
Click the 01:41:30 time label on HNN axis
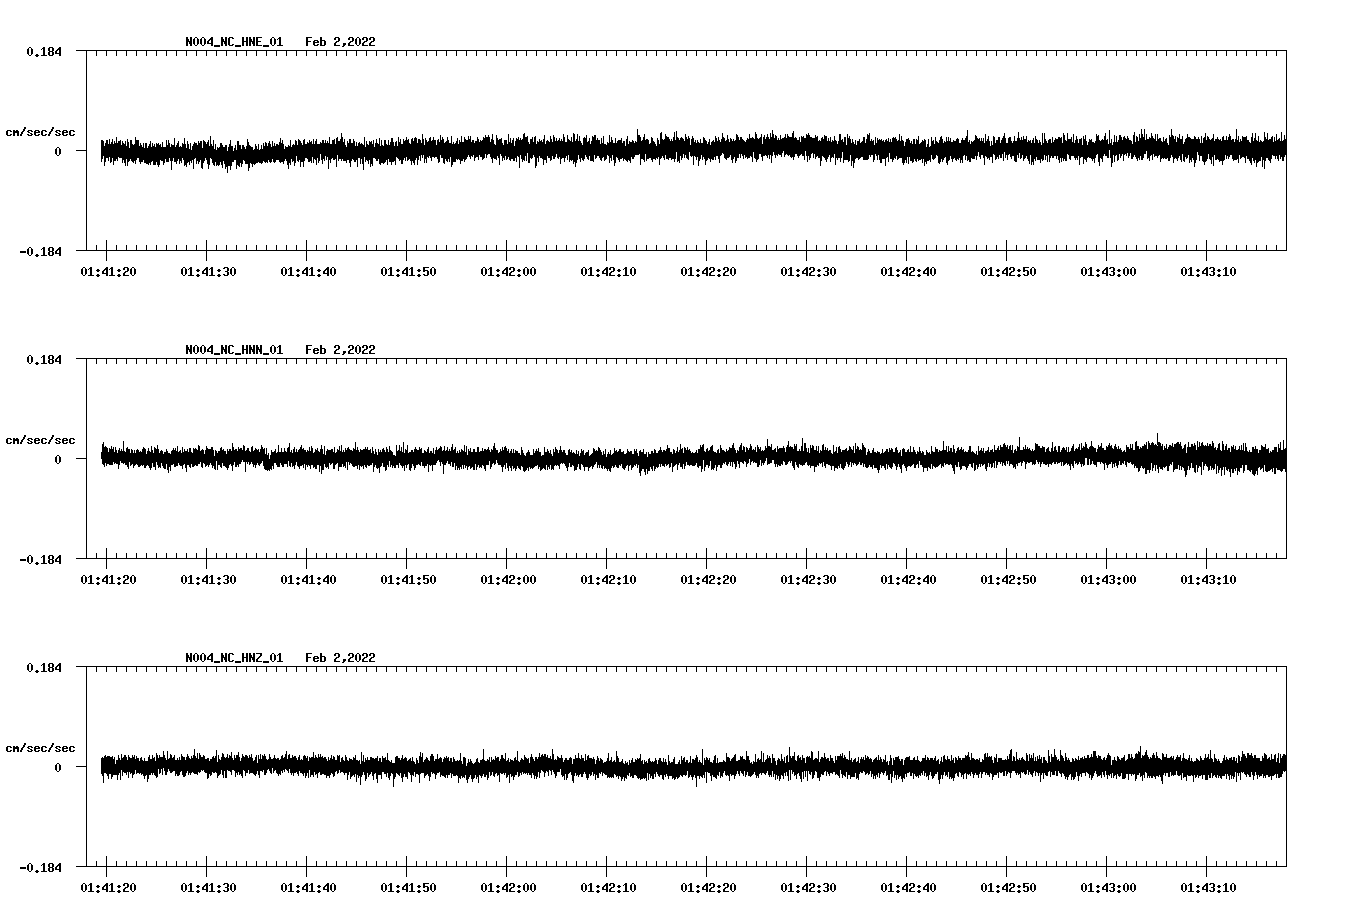click(x=208, y=580)
